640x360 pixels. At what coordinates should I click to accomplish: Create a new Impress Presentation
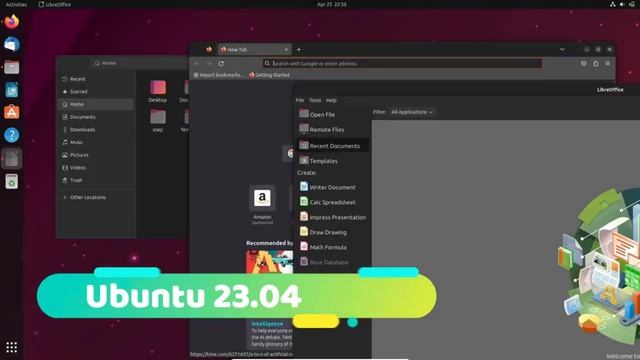point(333,217)
